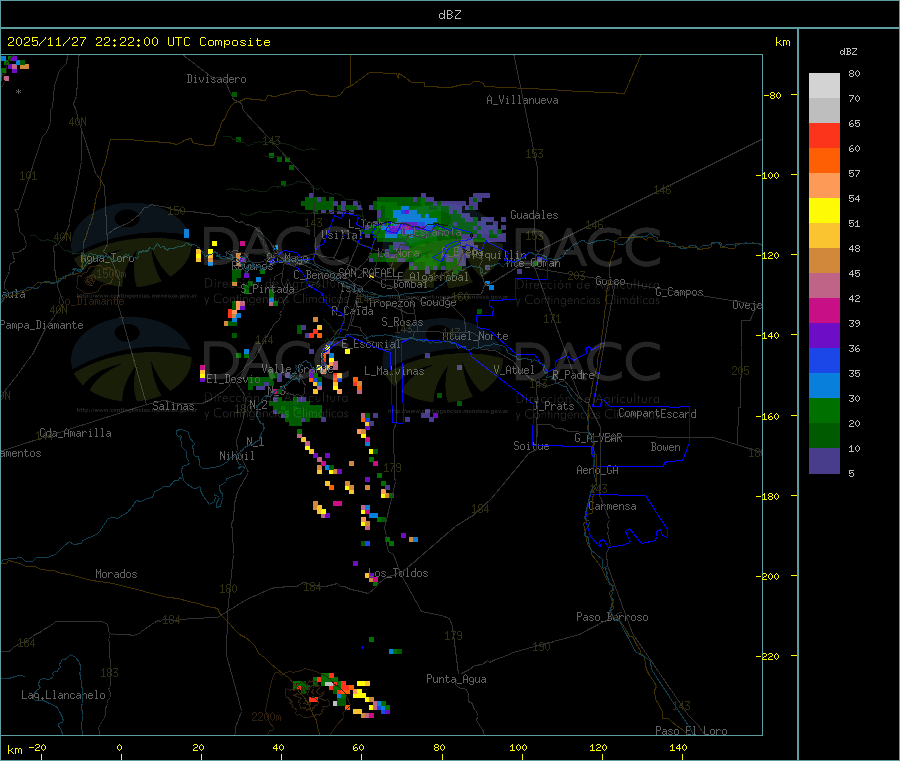This screenshot has width=900, height=761.
Task: Click the 'Lag.Llancanelo' label
Action: [x=64, y=695]
